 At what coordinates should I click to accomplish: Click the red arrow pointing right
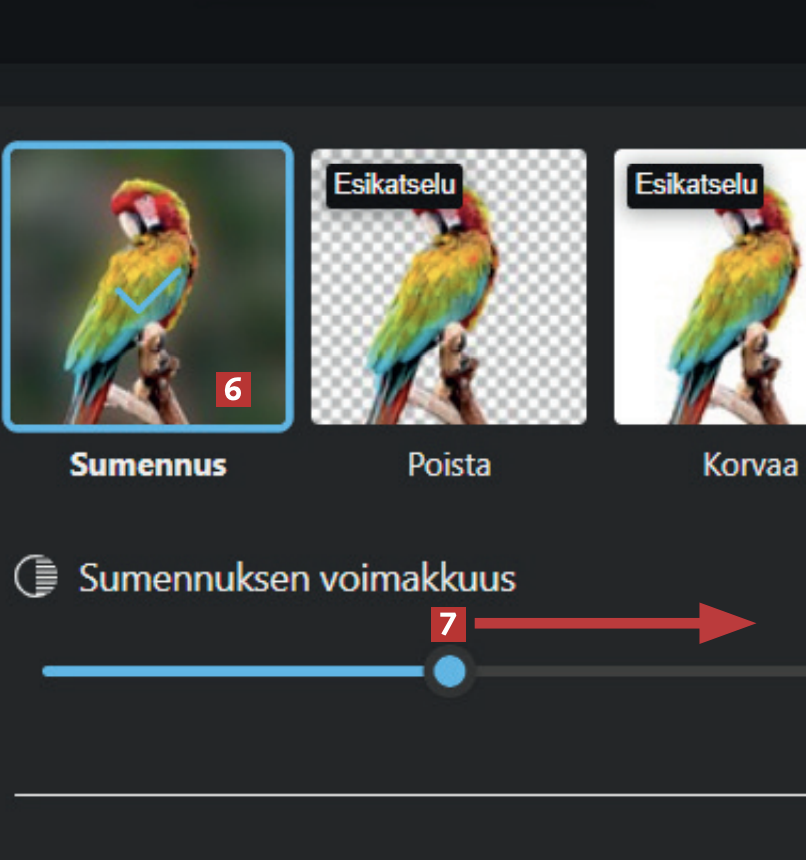615,623
